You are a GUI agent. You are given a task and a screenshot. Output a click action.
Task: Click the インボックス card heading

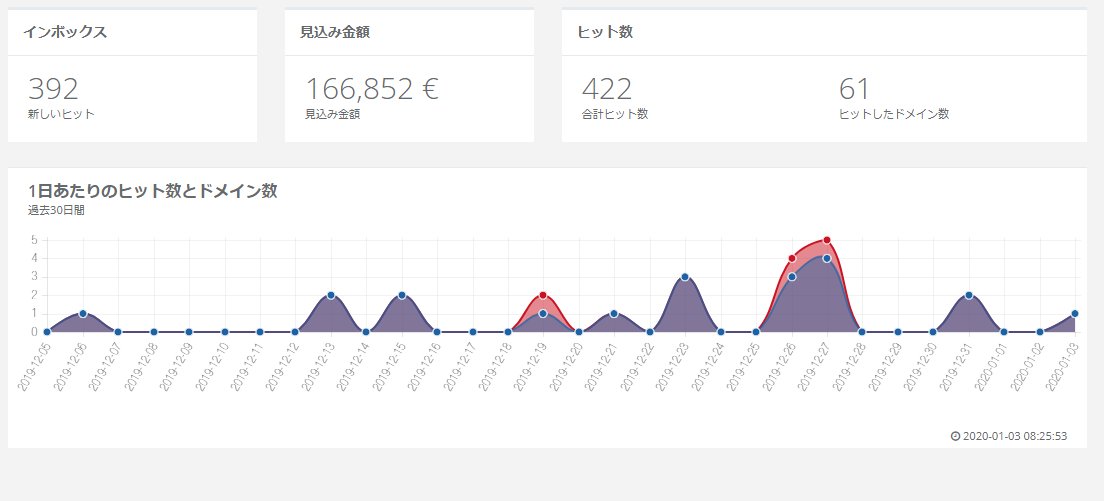point(65,32)
